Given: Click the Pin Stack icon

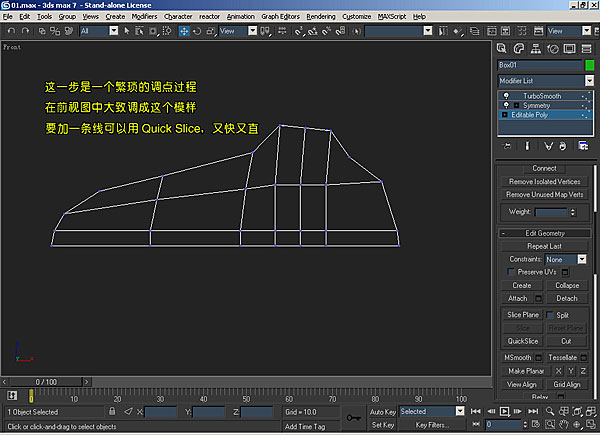Looking at the screenshot, I should (x=507, y=146).
